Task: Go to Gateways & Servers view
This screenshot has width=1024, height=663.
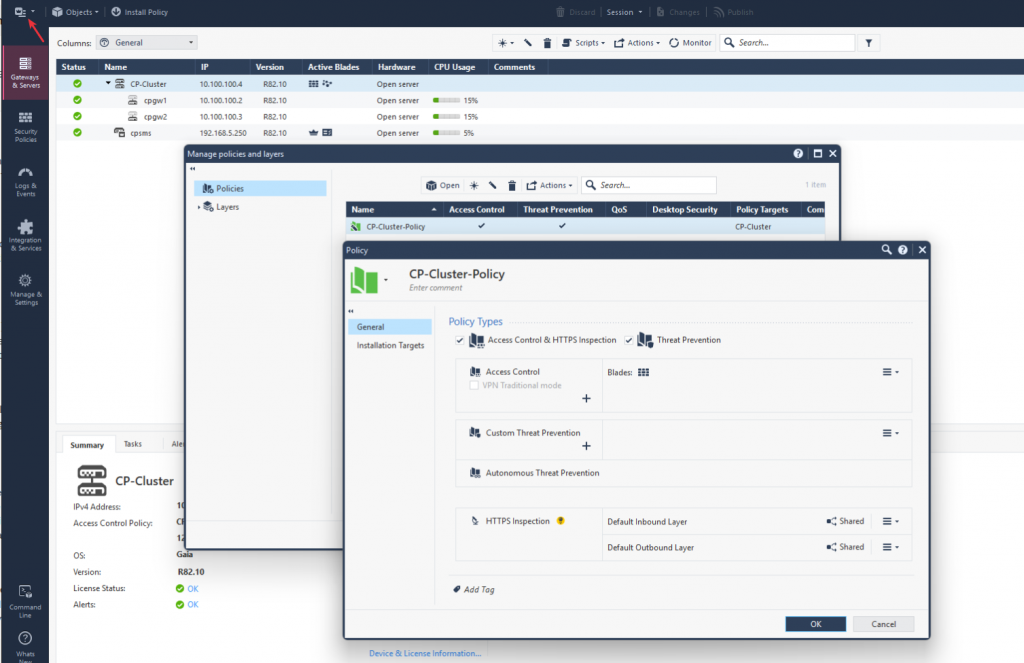Action: [x=25, y=72]
